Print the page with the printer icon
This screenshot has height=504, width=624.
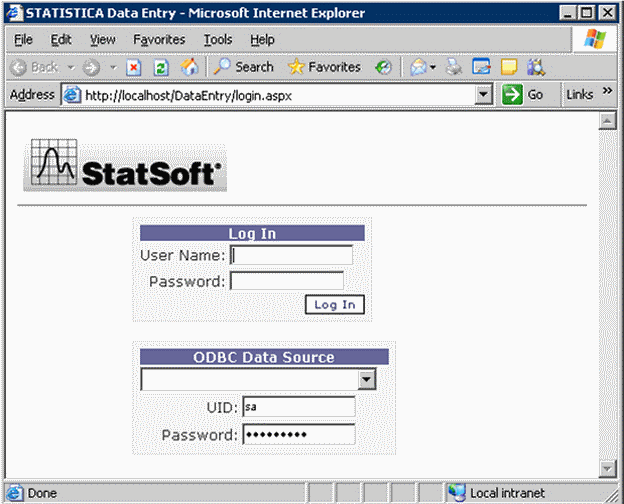pos(453,67)
